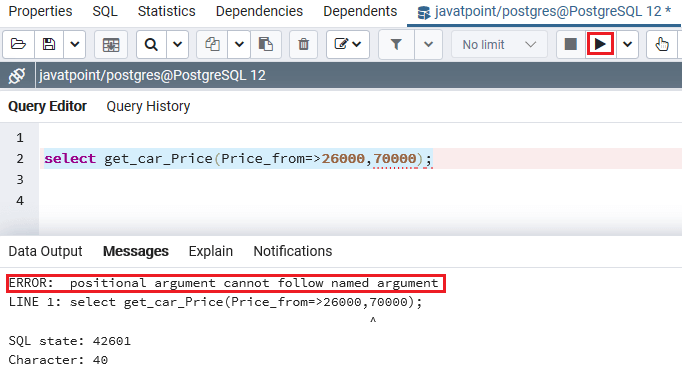Switch to Query History tab
Image resolution: width=682 pixels, height=374 pixels.
[148, 106]
